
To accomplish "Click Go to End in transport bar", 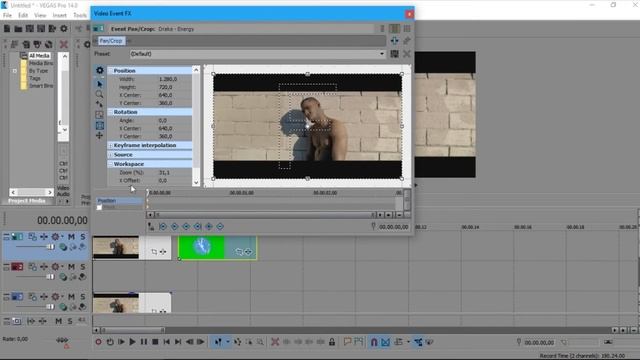I will (178, 342).
